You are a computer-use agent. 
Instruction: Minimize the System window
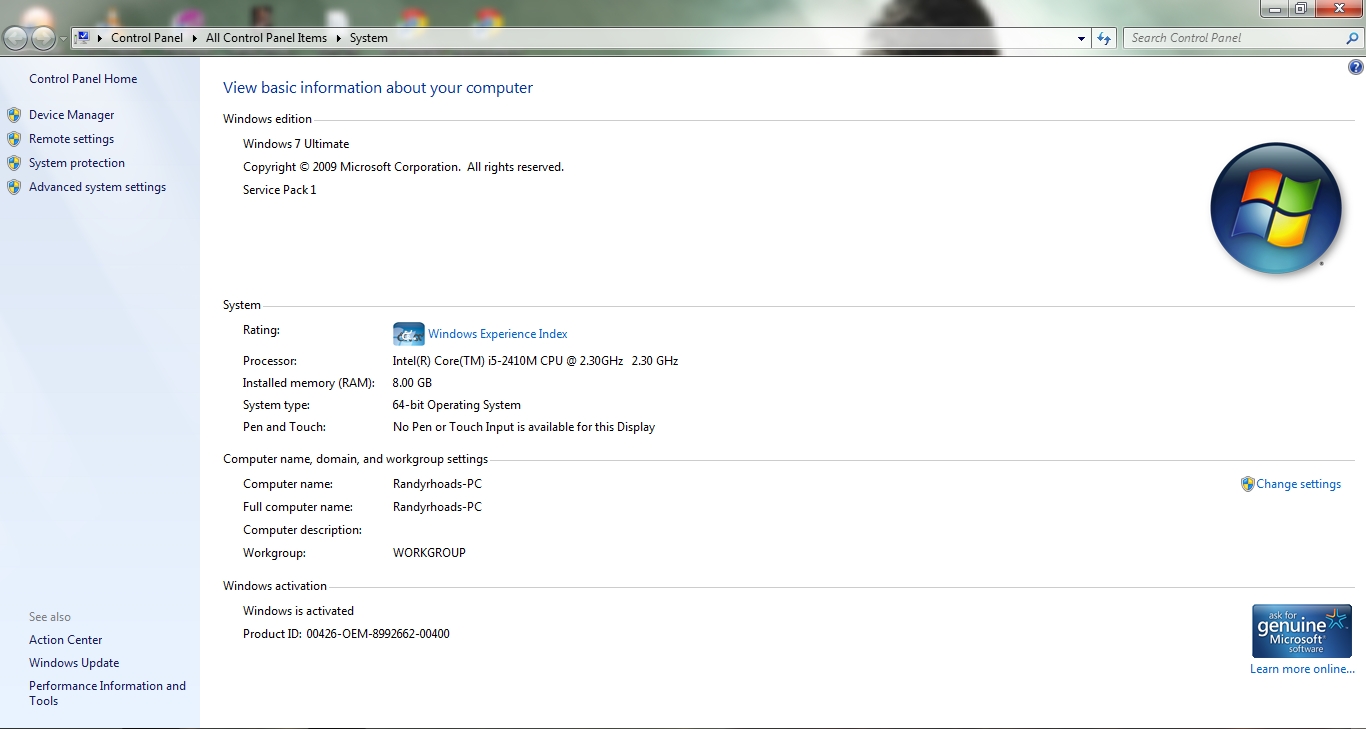pos(1274,9)
